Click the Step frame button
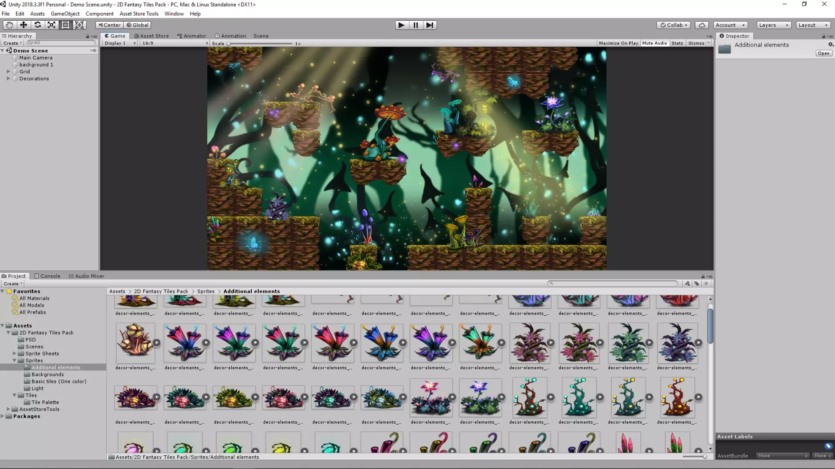The height and width of the screenshot is (469, 835). 430,25
